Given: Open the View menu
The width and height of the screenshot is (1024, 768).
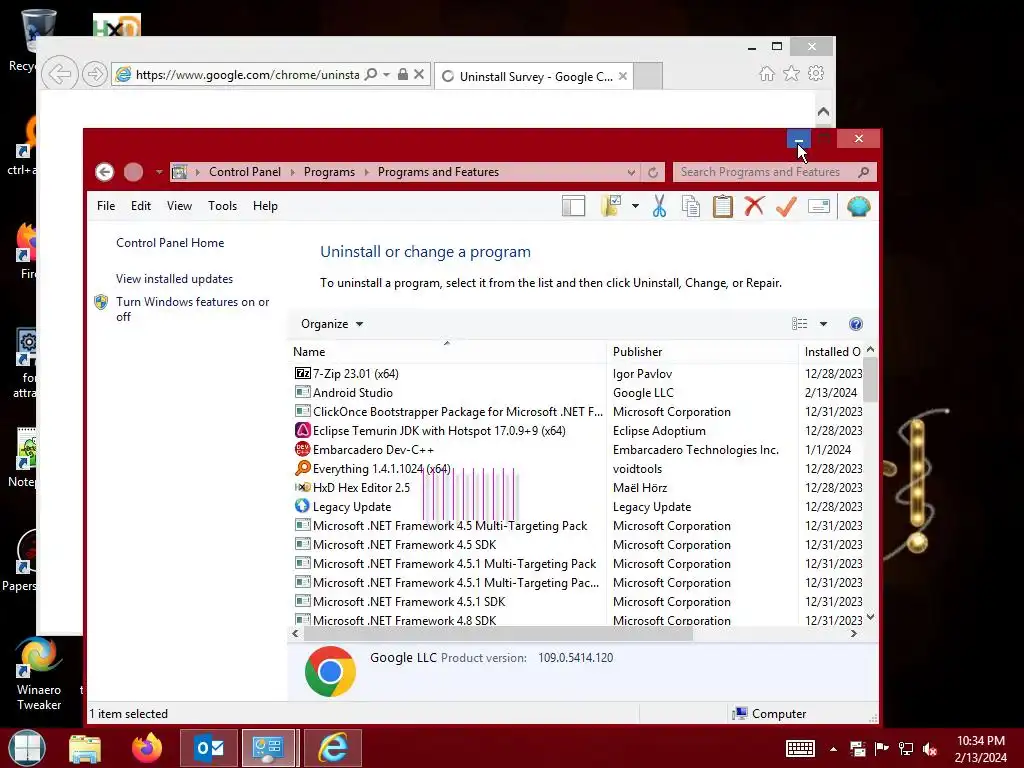Looking at the screenshot, I should [179, 206].
